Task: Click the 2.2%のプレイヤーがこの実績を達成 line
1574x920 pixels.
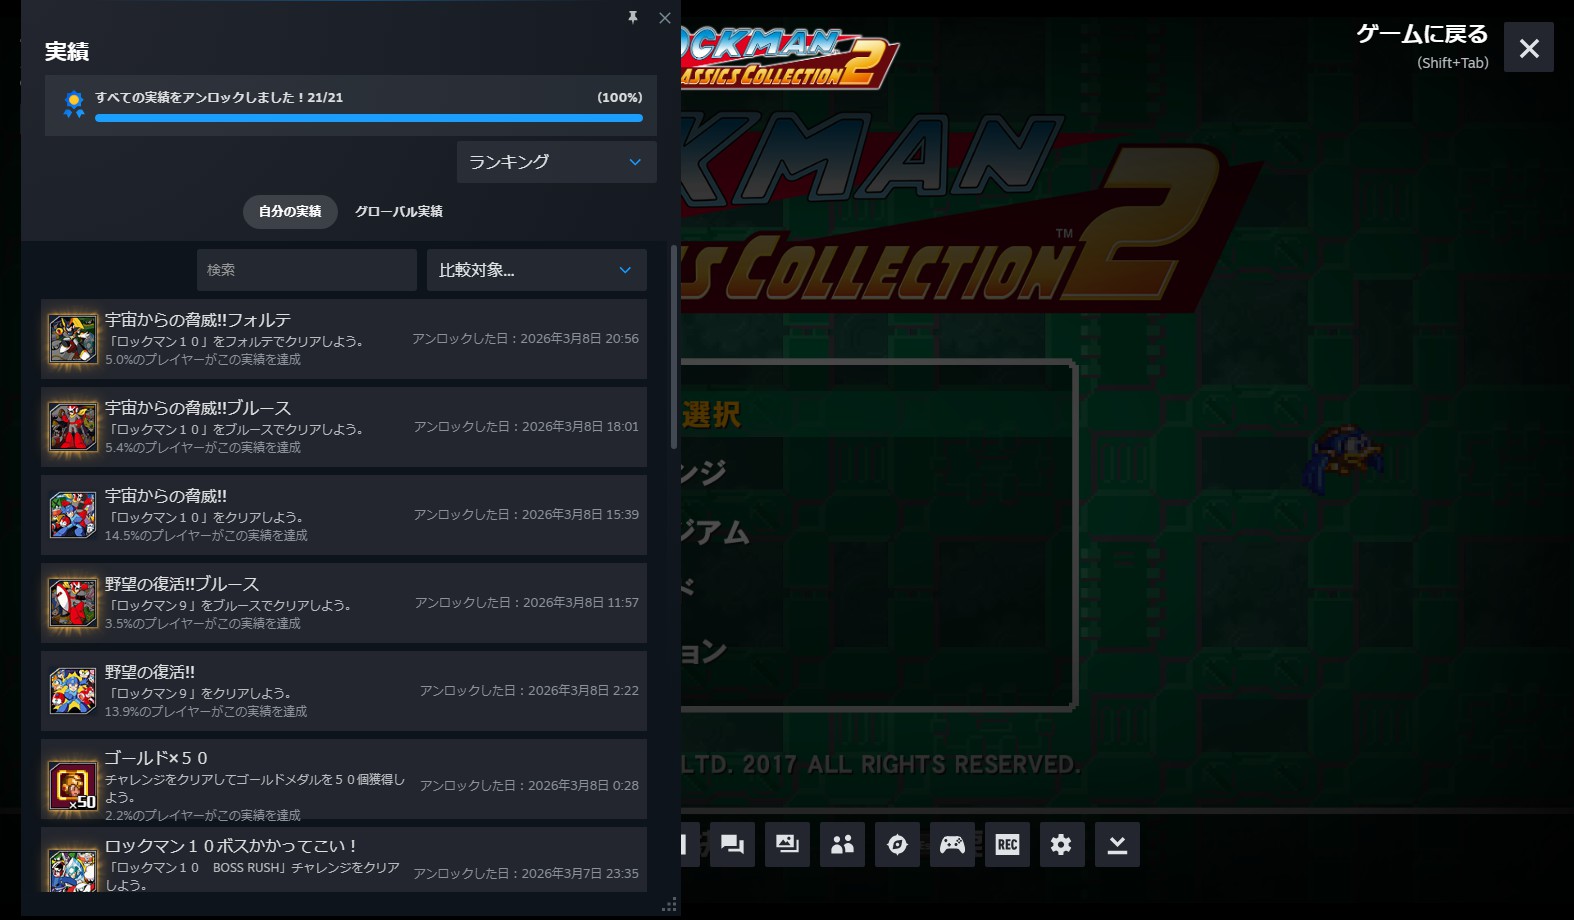Action: (203, 815)
